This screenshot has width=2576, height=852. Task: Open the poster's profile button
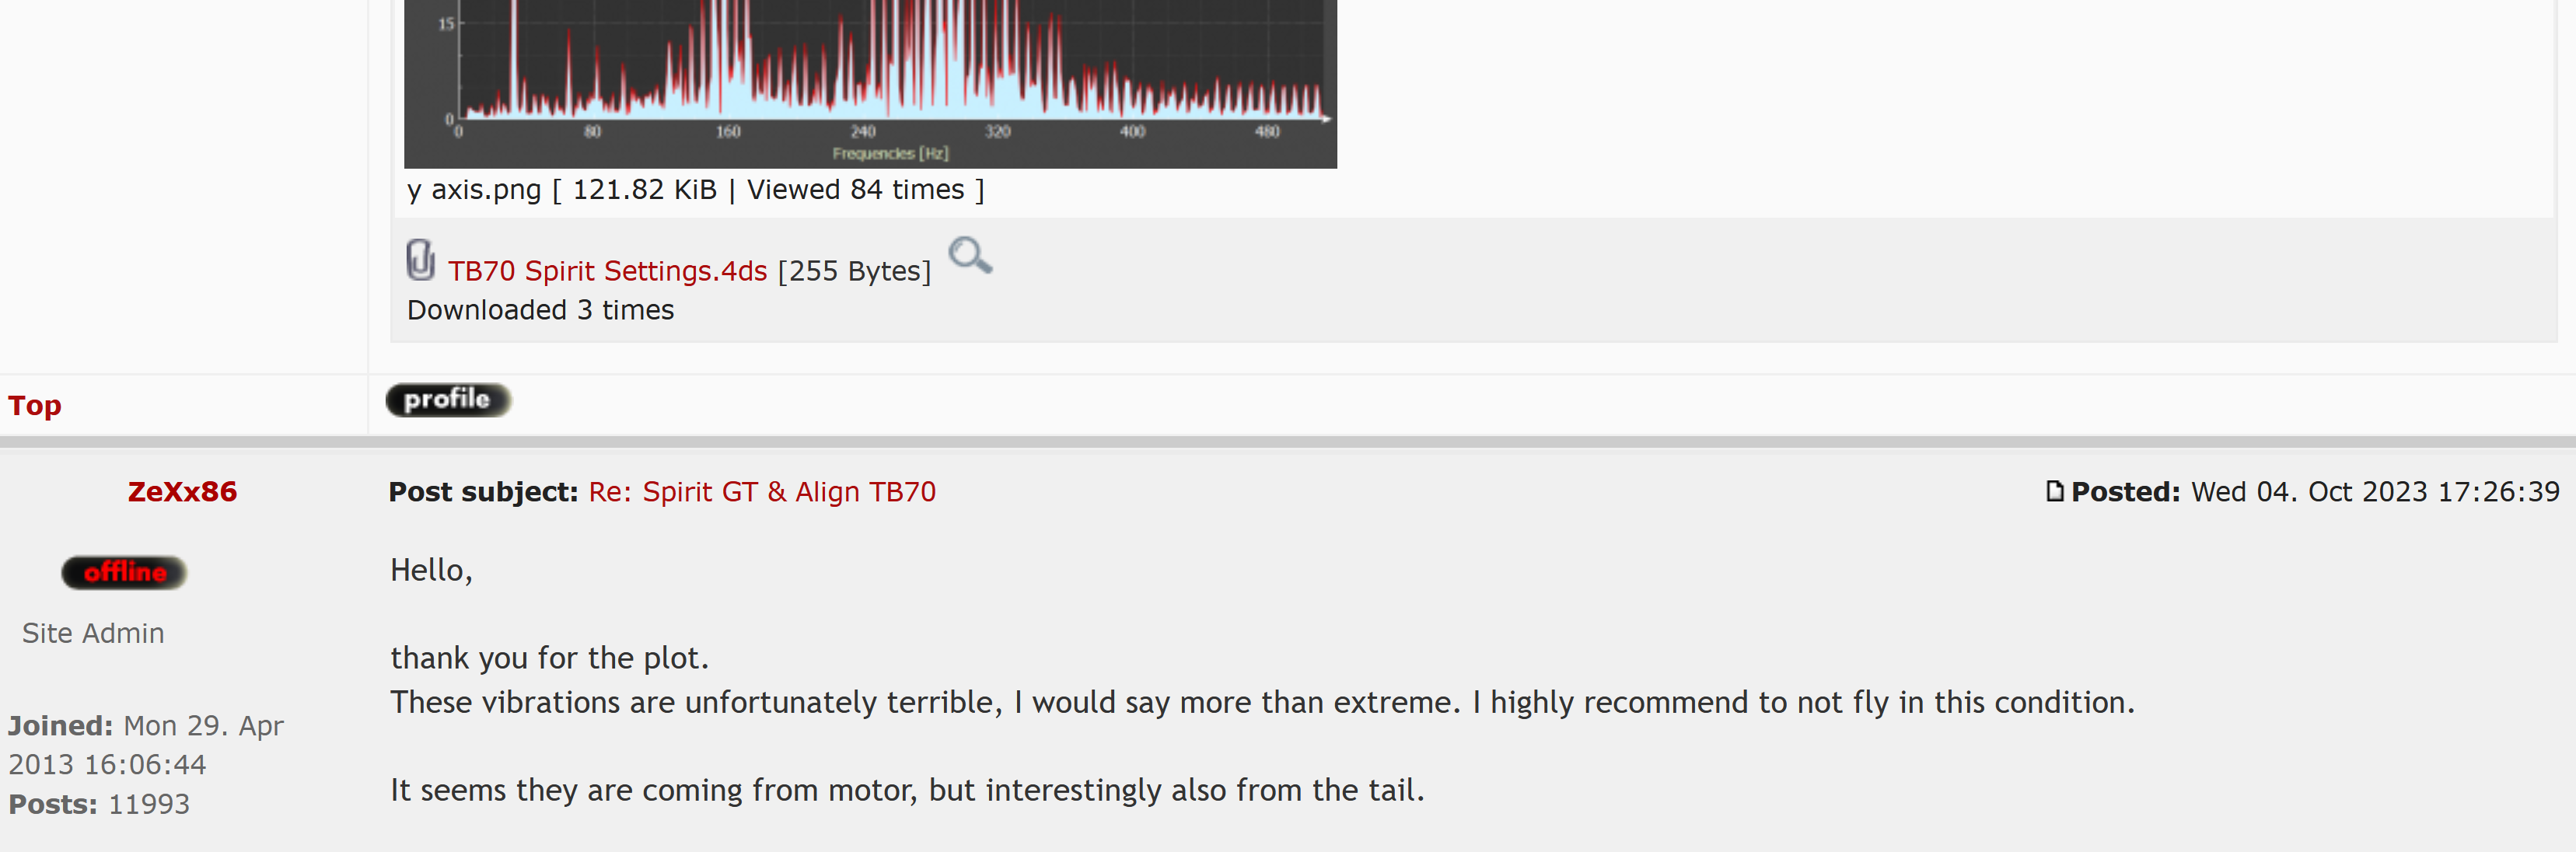tap(448, 400)
